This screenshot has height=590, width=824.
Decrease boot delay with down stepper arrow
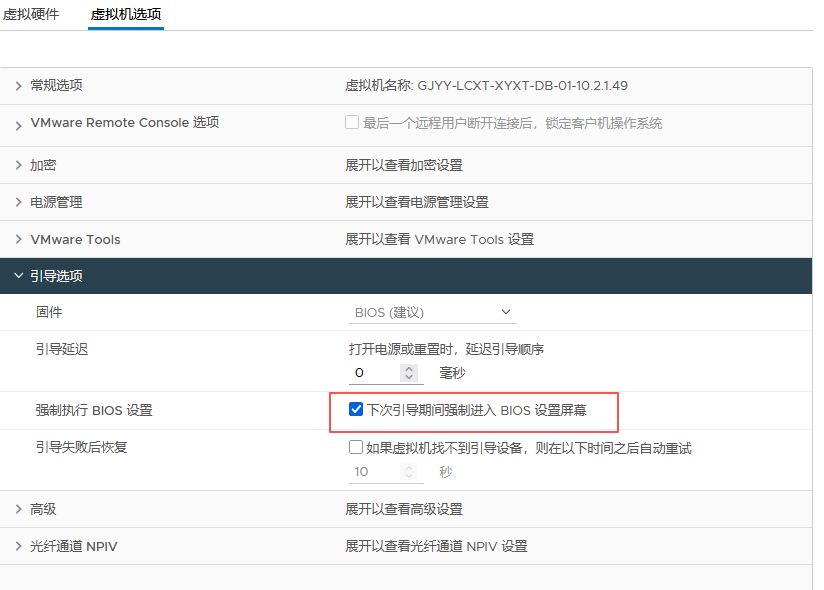pos(408,378)
